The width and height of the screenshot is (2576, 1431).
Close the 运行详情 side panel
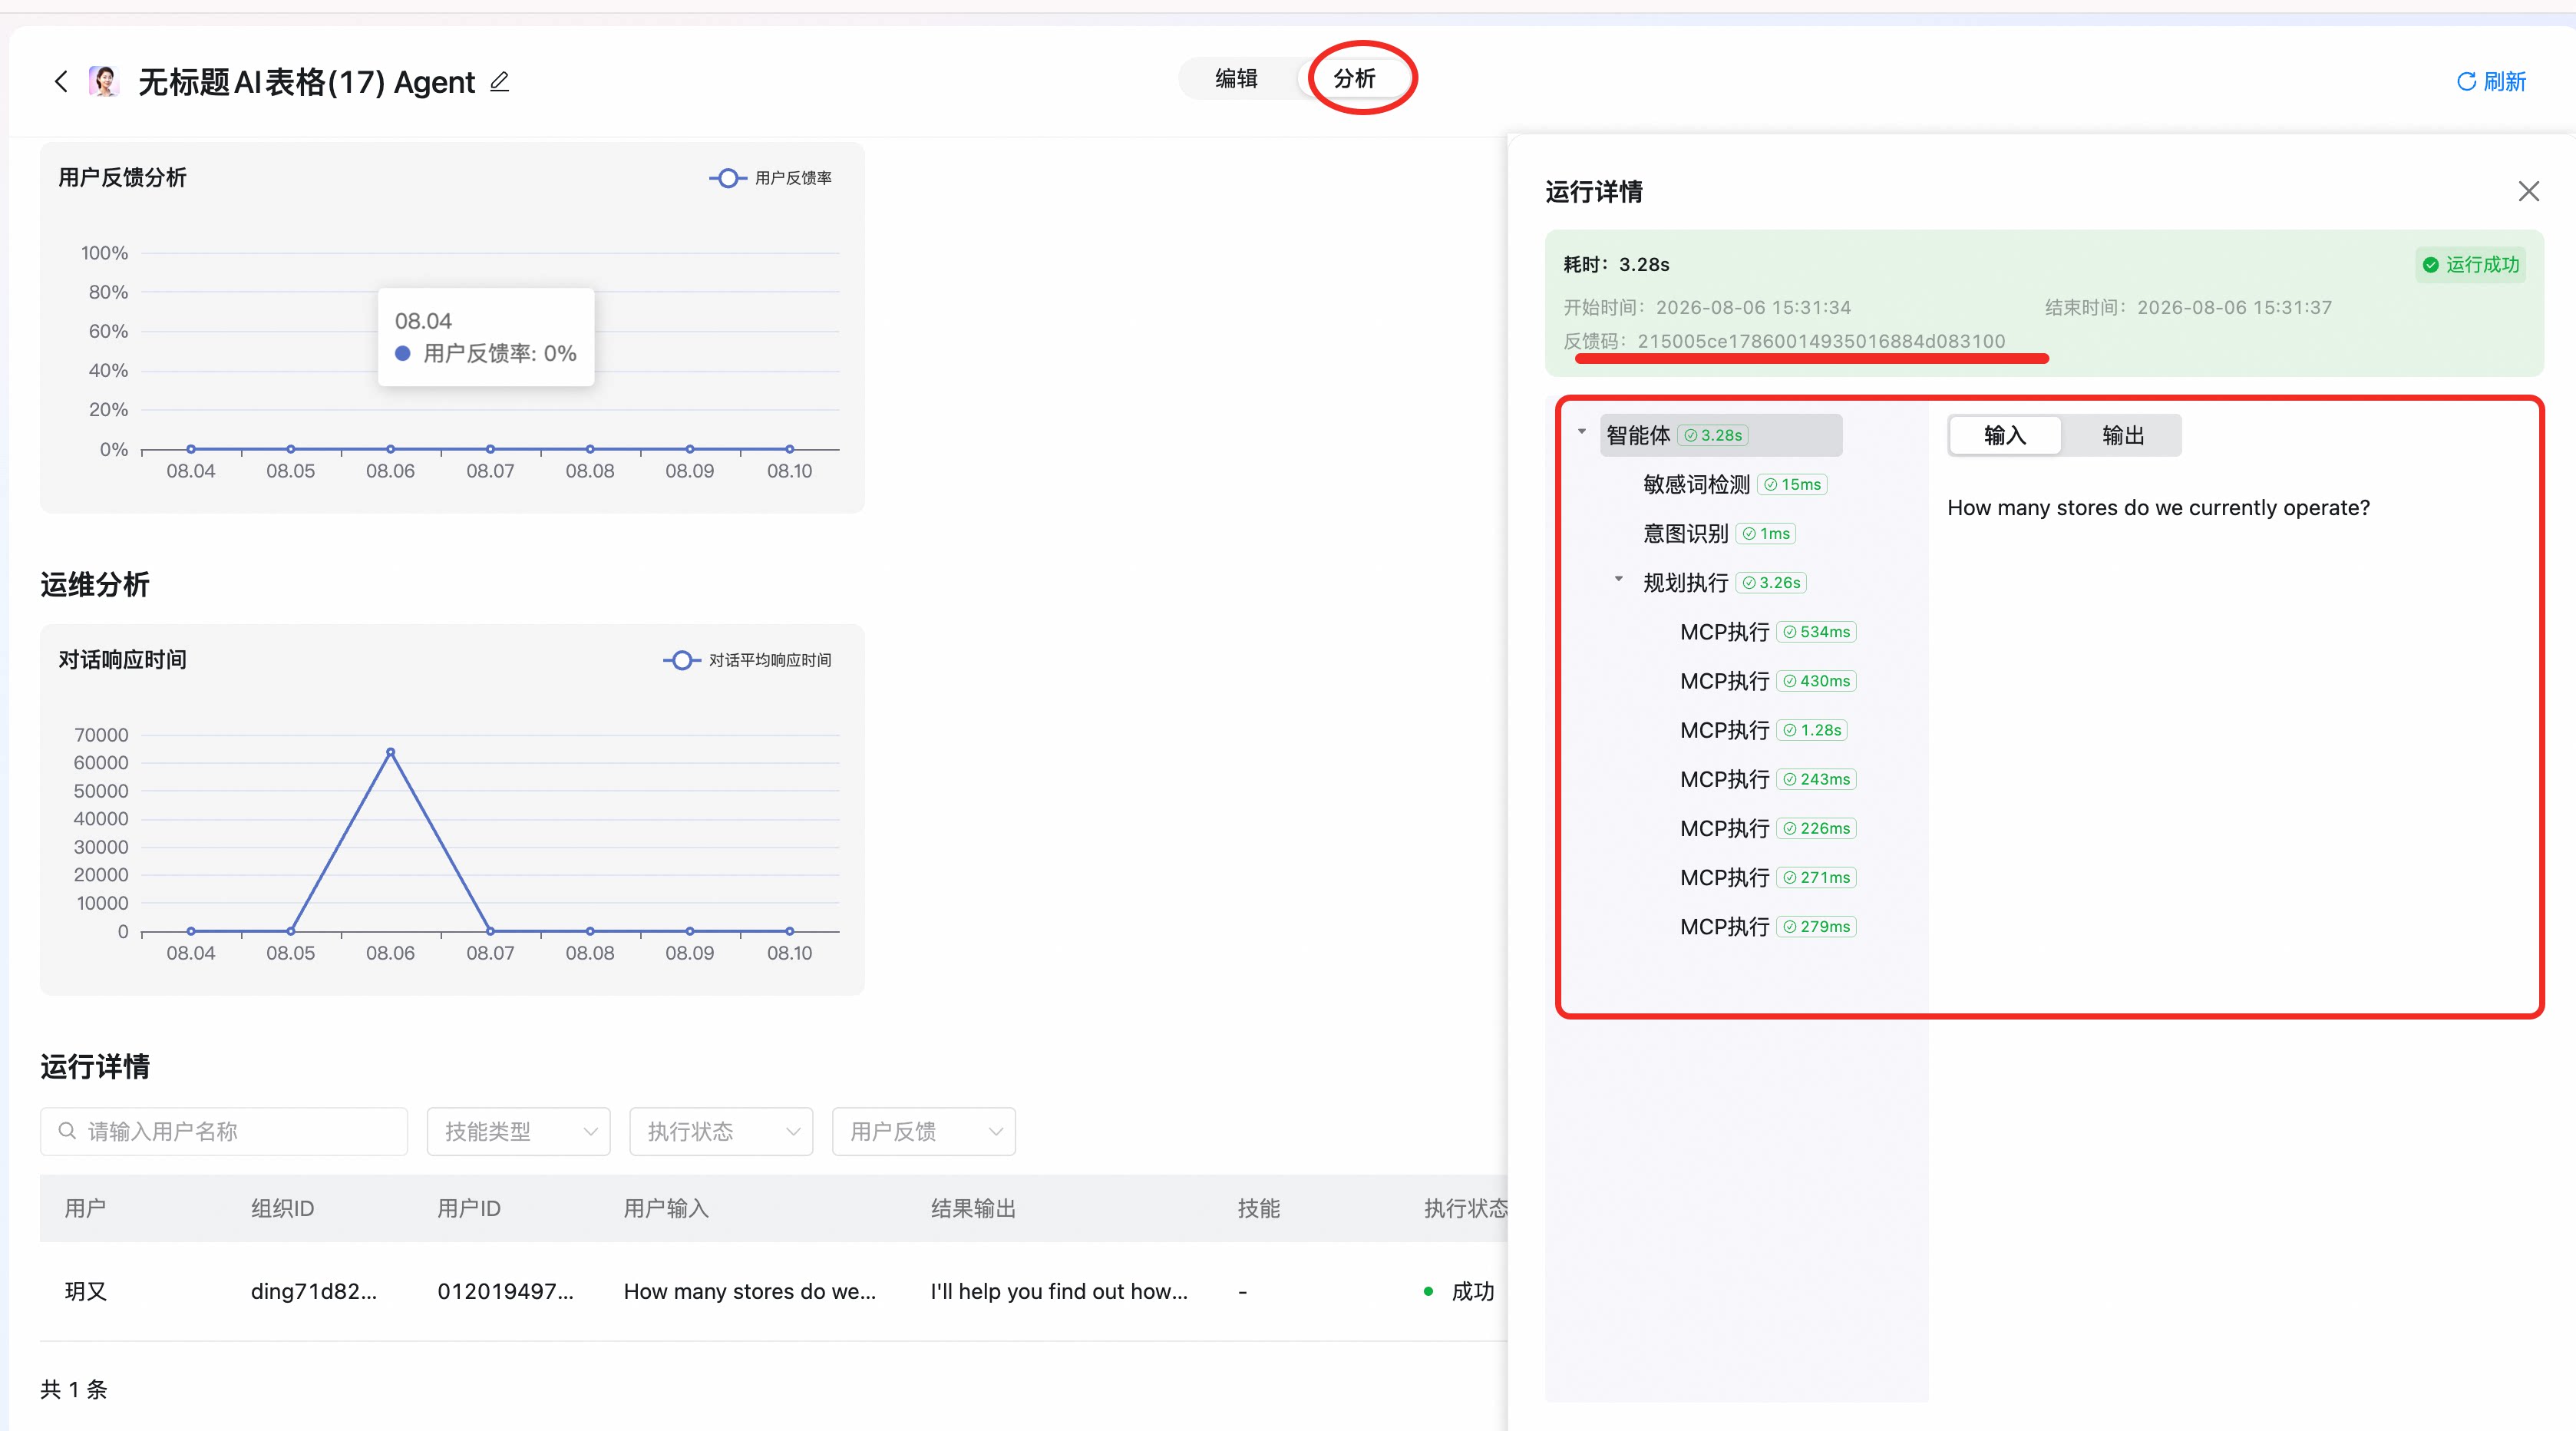tap(2528, 191)
